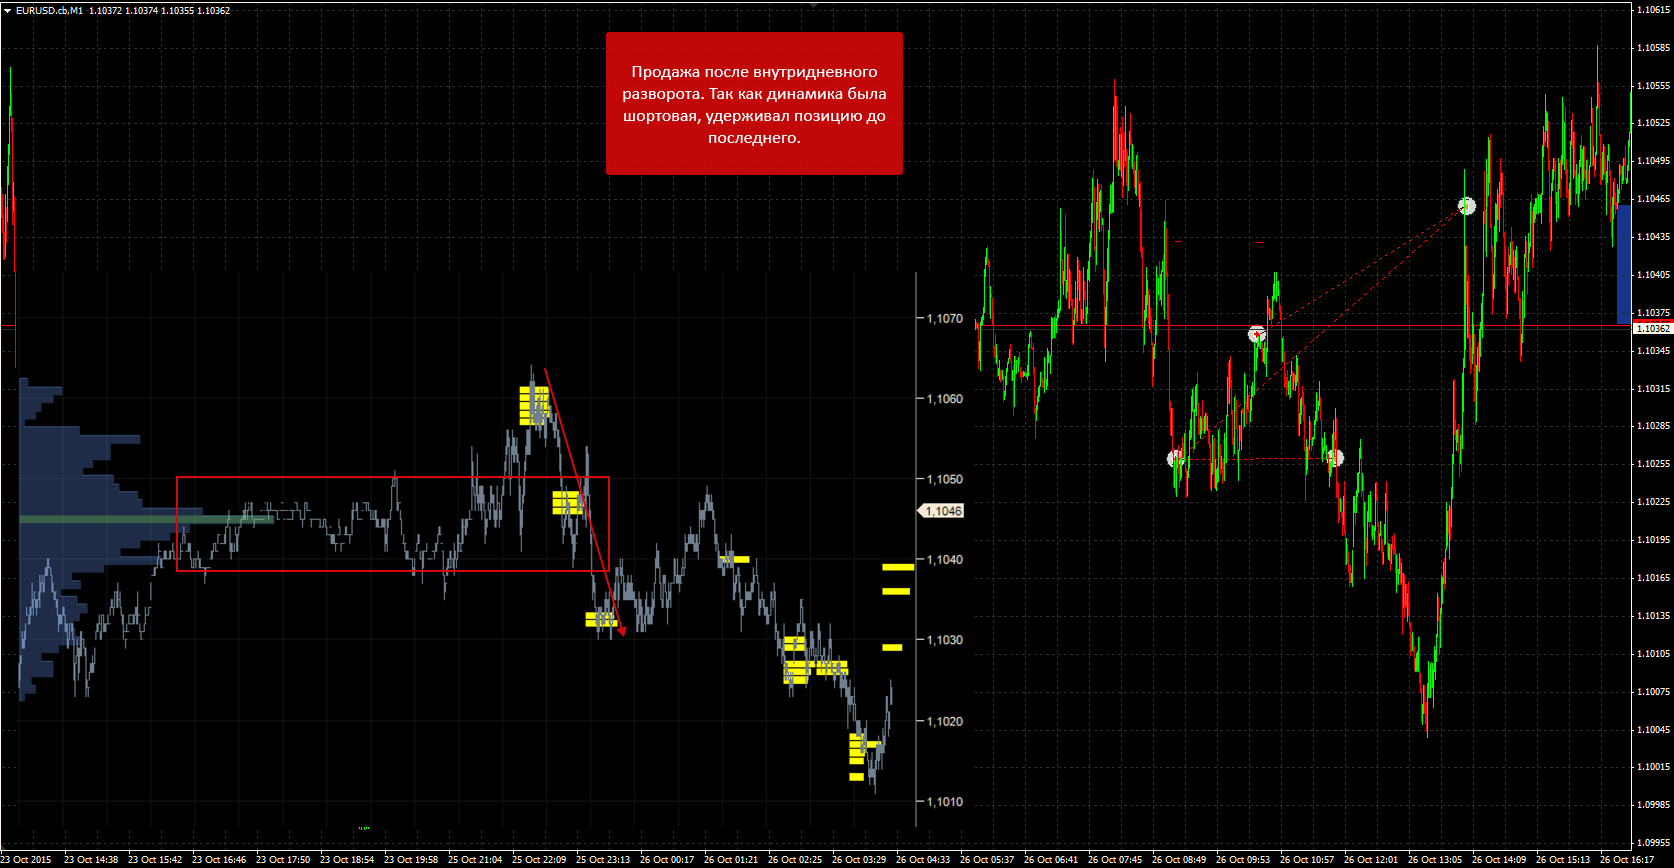The width and height of the screenshot is (1674, 868).
Task: Click the 1.10045 price scale label
Action: click(x=1653, y=729)
